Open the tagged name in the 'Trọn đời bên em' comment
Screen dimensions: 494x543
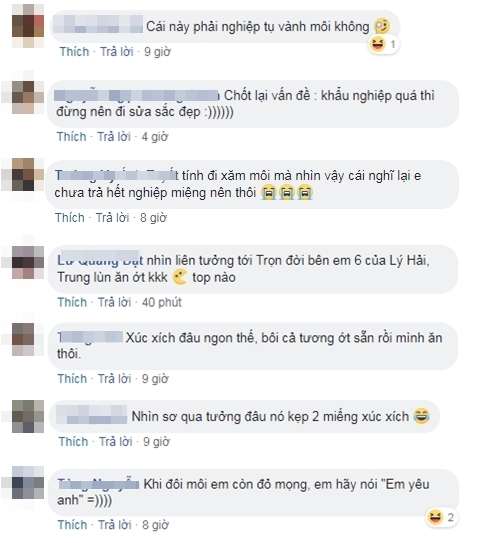coord(100,260)
